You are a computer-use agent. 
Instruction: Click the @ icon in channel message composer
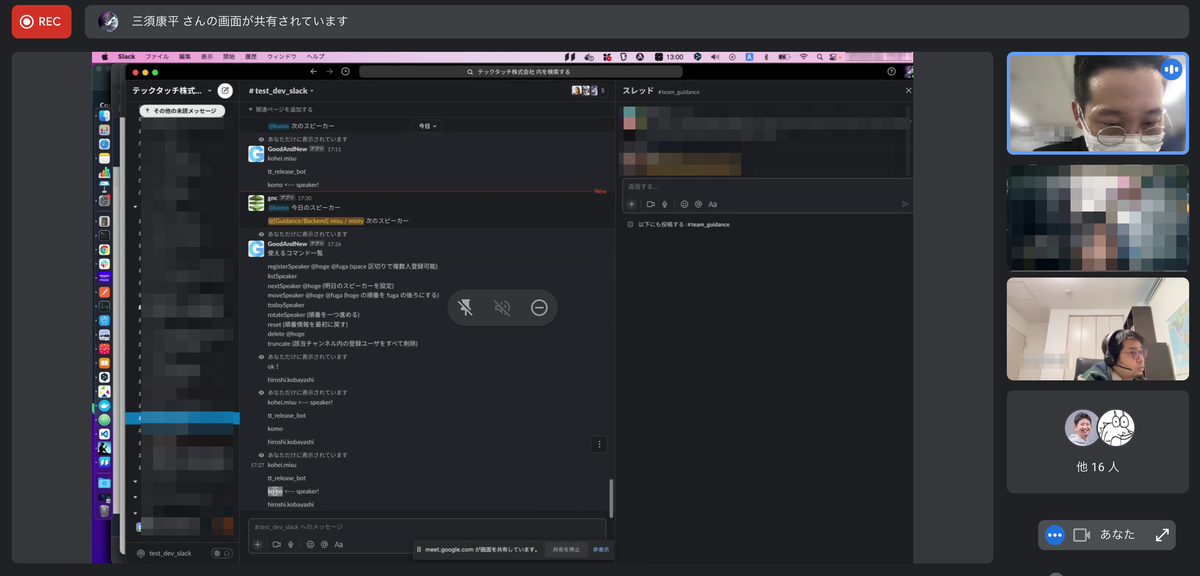(324, 544)
